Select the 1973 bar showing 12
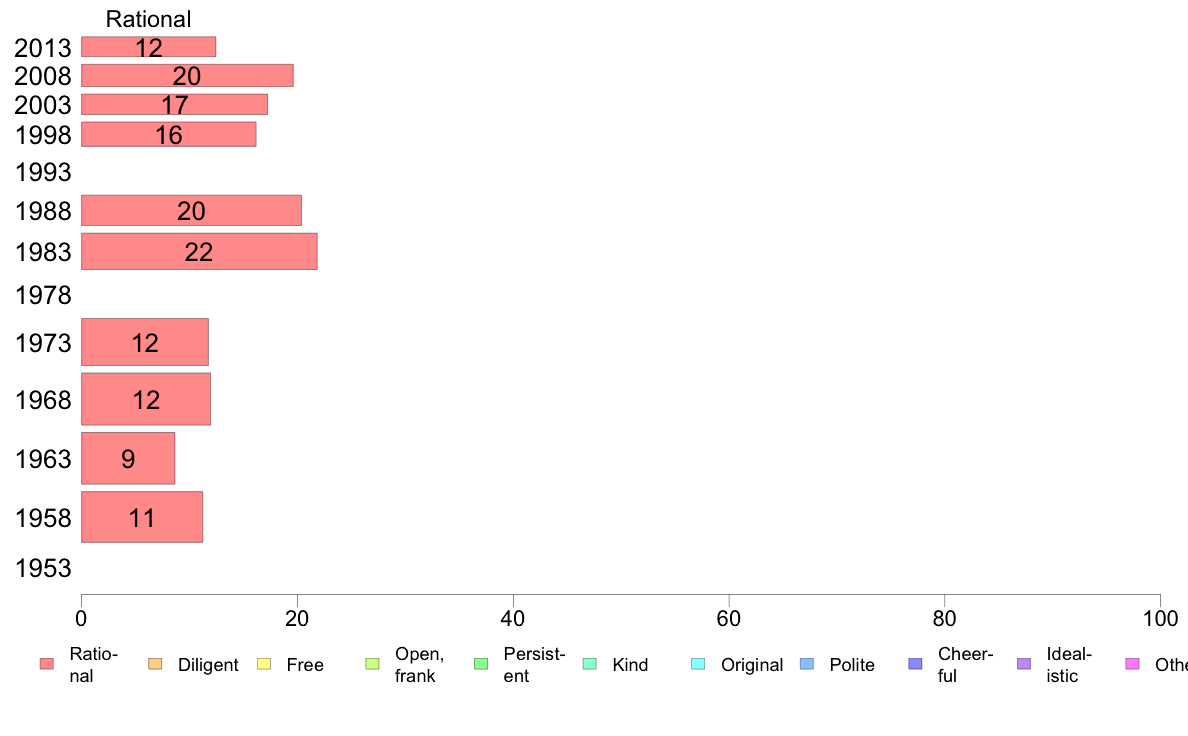Viewport: 1188px width, 736px height. pos(145,343)
